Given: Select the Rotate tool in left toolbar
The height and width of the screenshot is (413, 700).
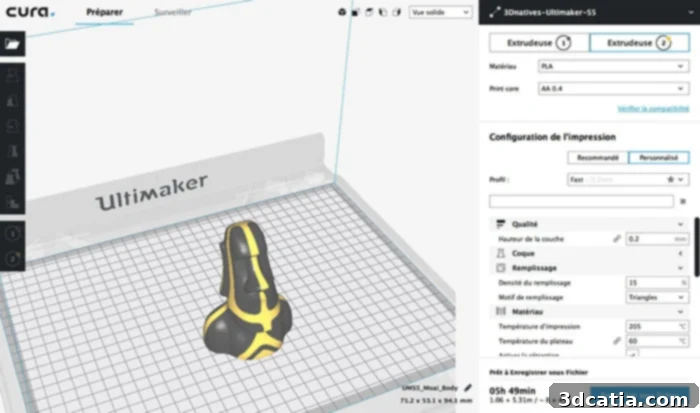Looking at the screenshot, I should pyautogui.click(x=12, y=126).
